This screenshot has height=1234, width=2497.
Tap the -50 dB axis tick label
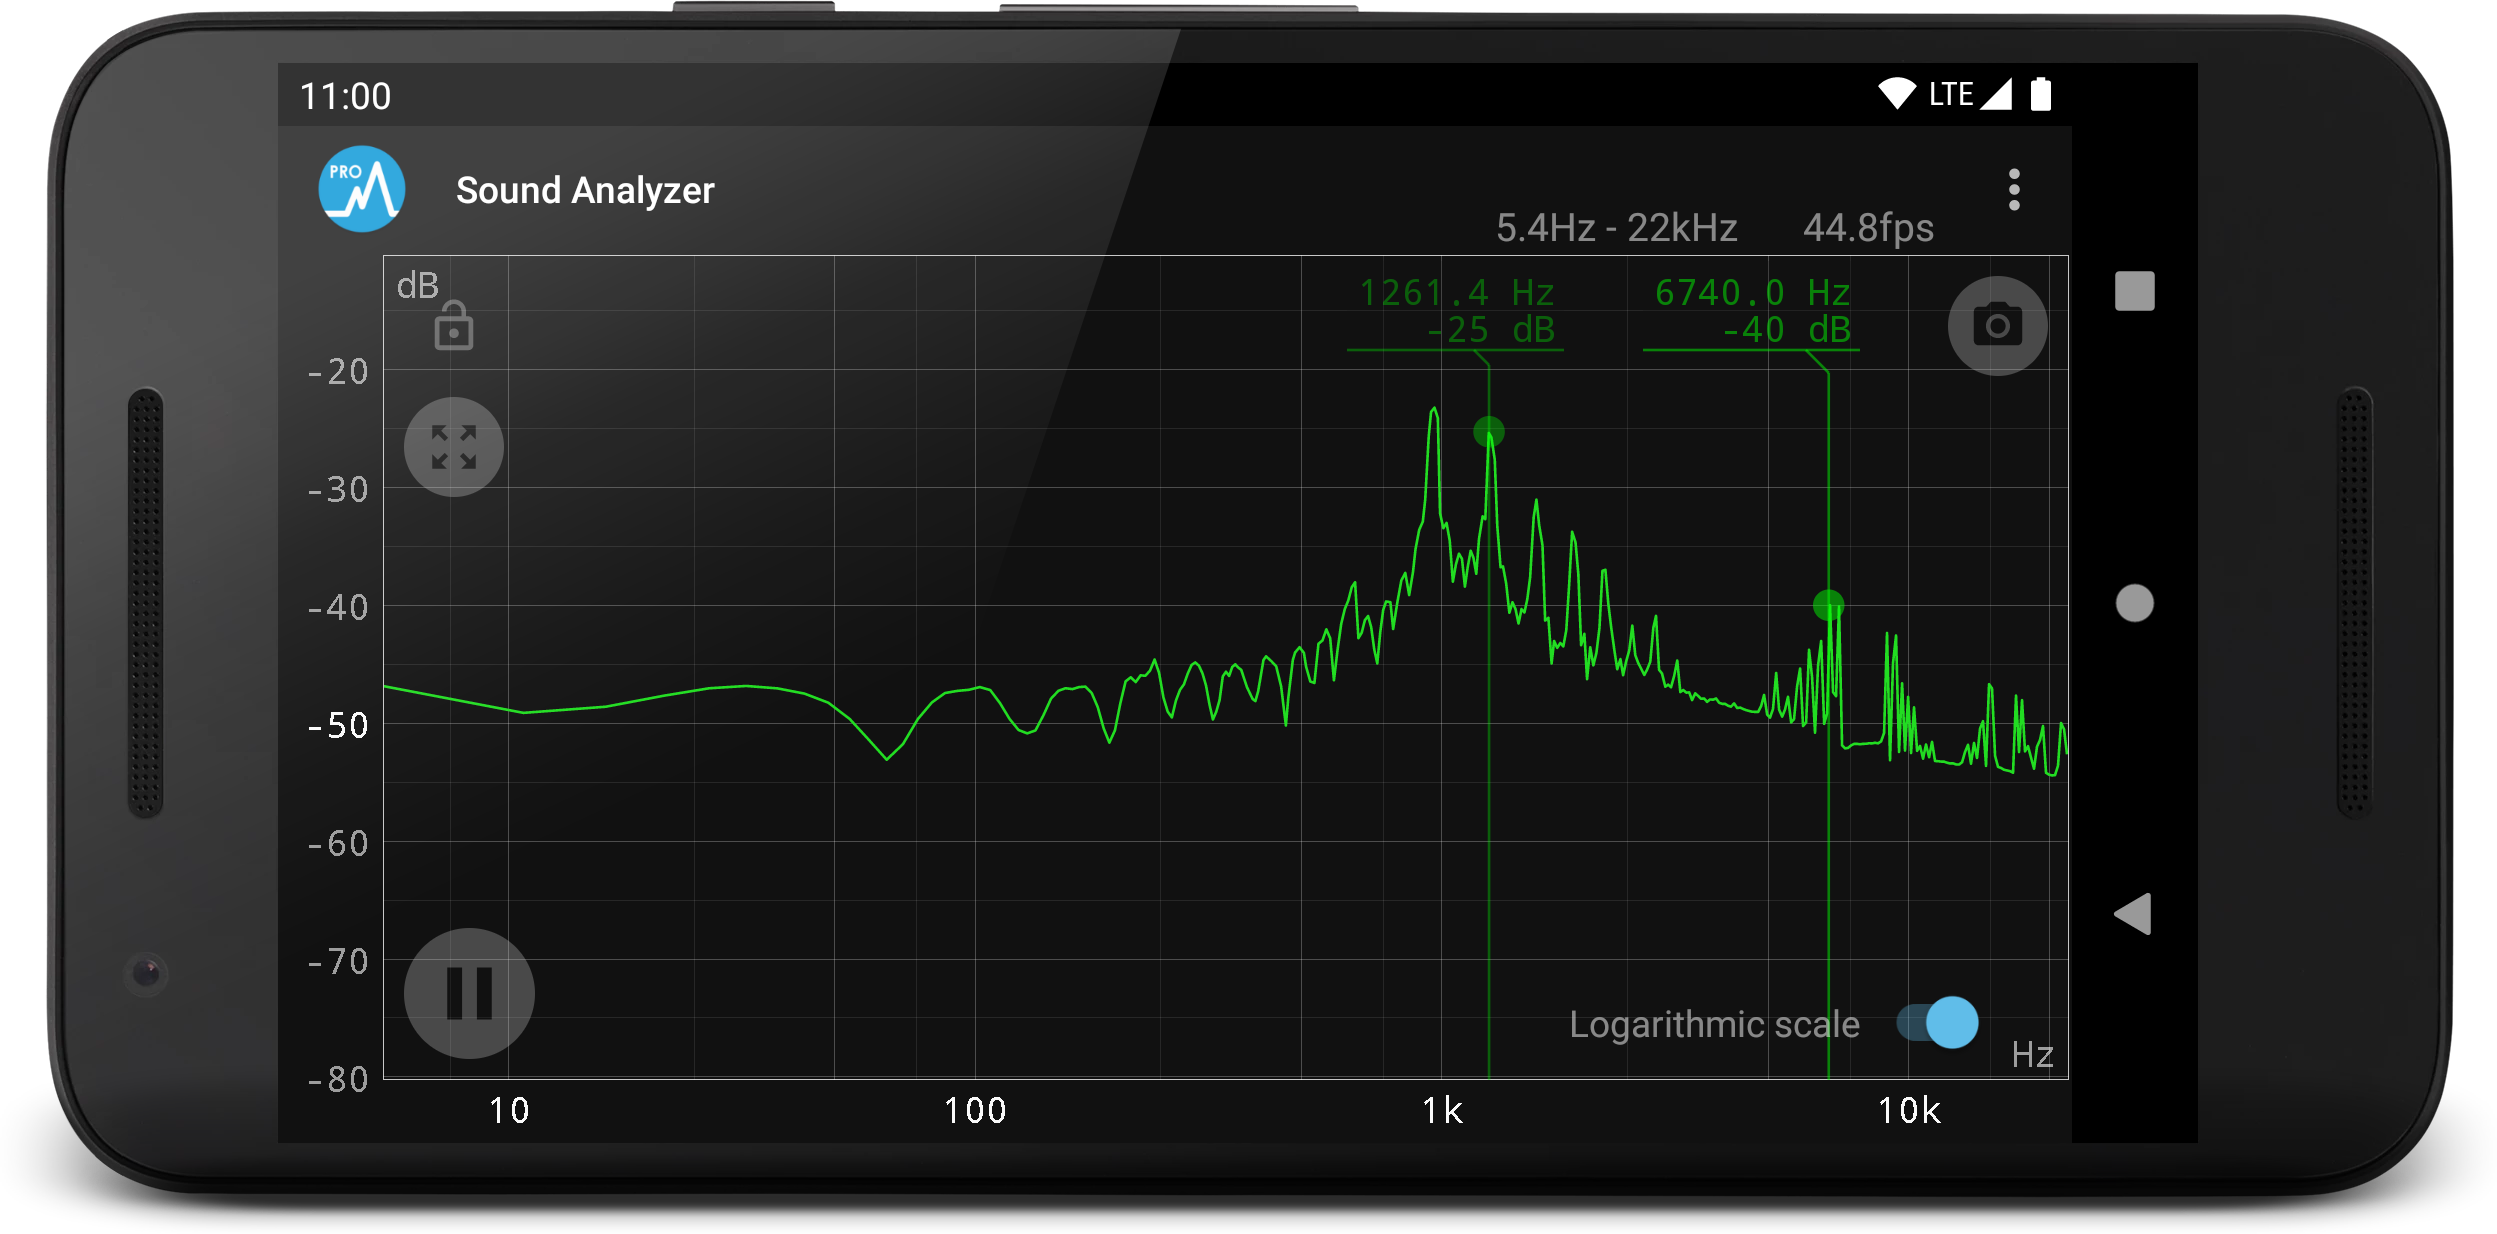[339, 726]
